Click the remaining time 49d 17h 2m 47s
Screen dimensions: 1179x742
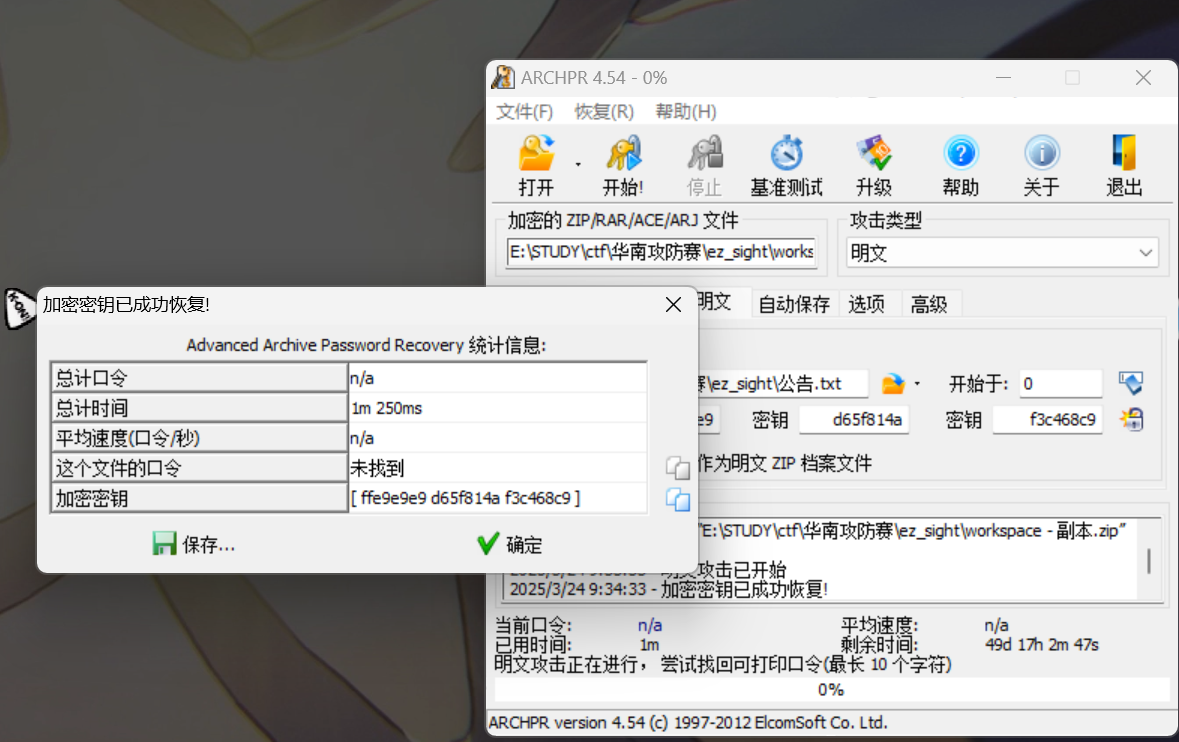(x=1041, y=645)
